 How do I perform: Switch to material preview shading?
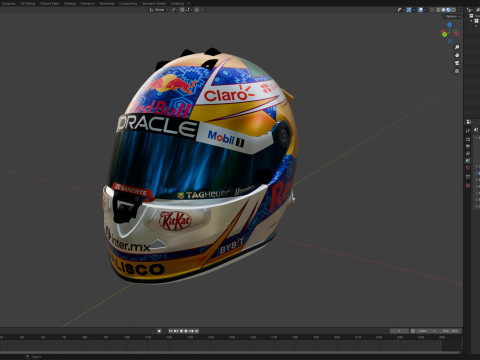[449, 10]
